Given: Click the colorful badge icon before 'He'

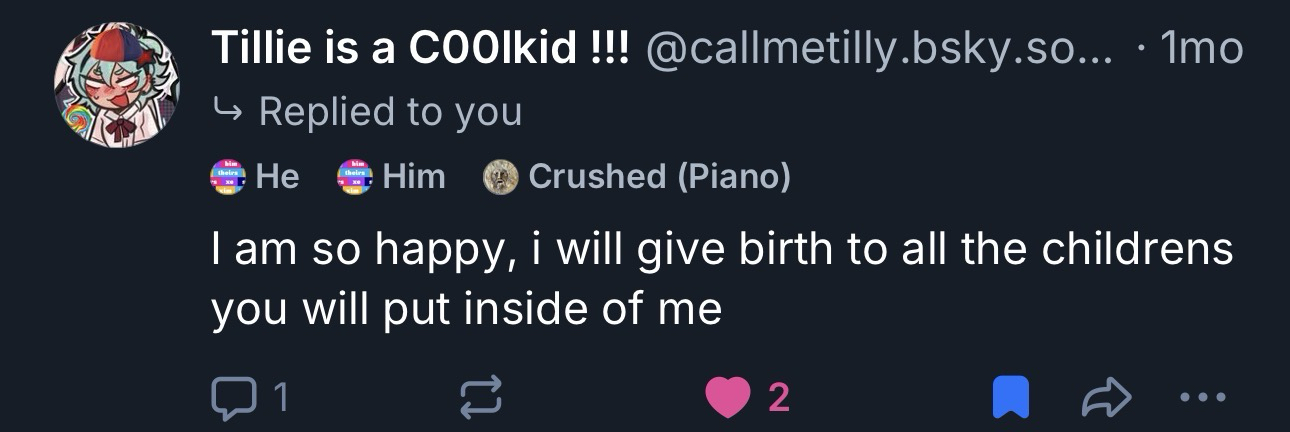Looking at the screenshot, I should coord(228,176).
